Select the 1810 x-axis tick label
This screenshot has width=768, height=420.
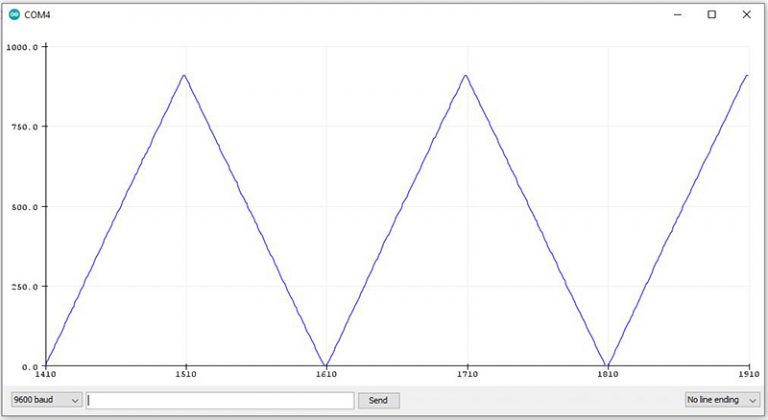click(608, 376)
